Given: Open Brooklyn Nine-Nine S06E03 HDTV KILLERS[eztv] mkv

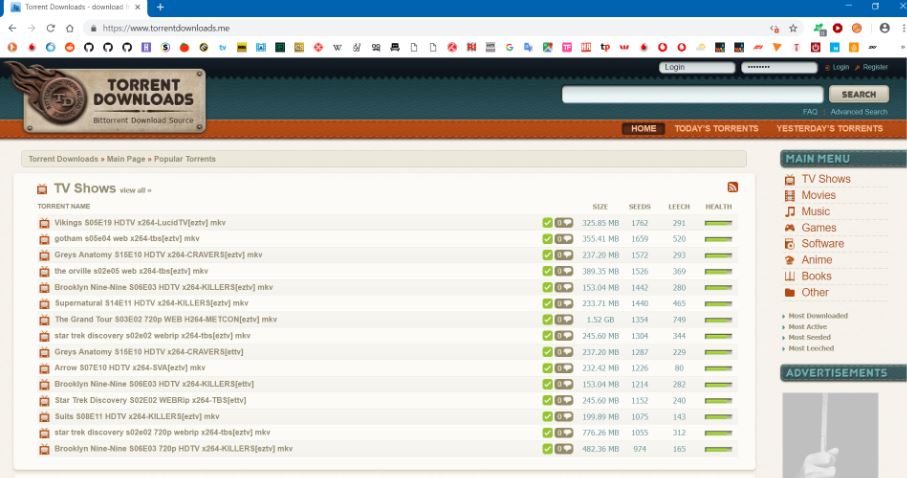Looking at the screenshot, I should coord(163,288).
